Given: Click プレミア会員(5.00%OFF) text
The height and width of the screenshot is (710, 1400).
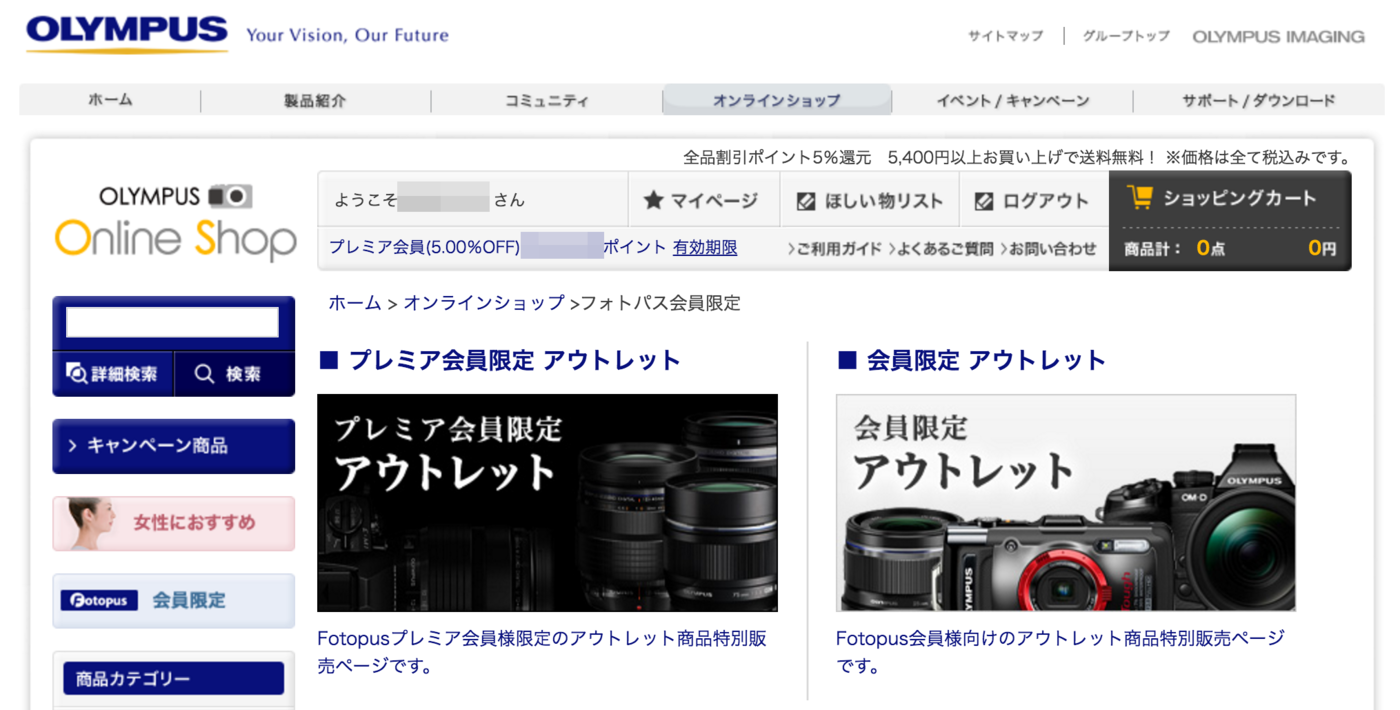Looking at the screenshot, I should click(x=425, y=248).
